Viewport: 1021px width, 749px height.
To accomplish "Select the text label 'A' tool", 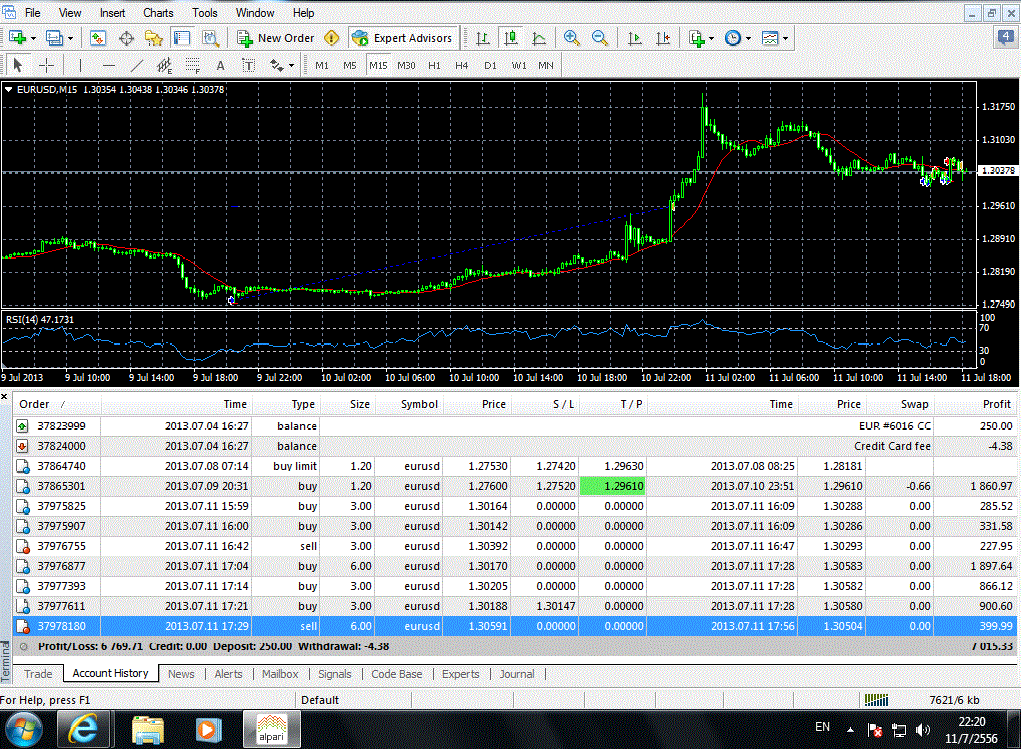I will pos(221,66).
